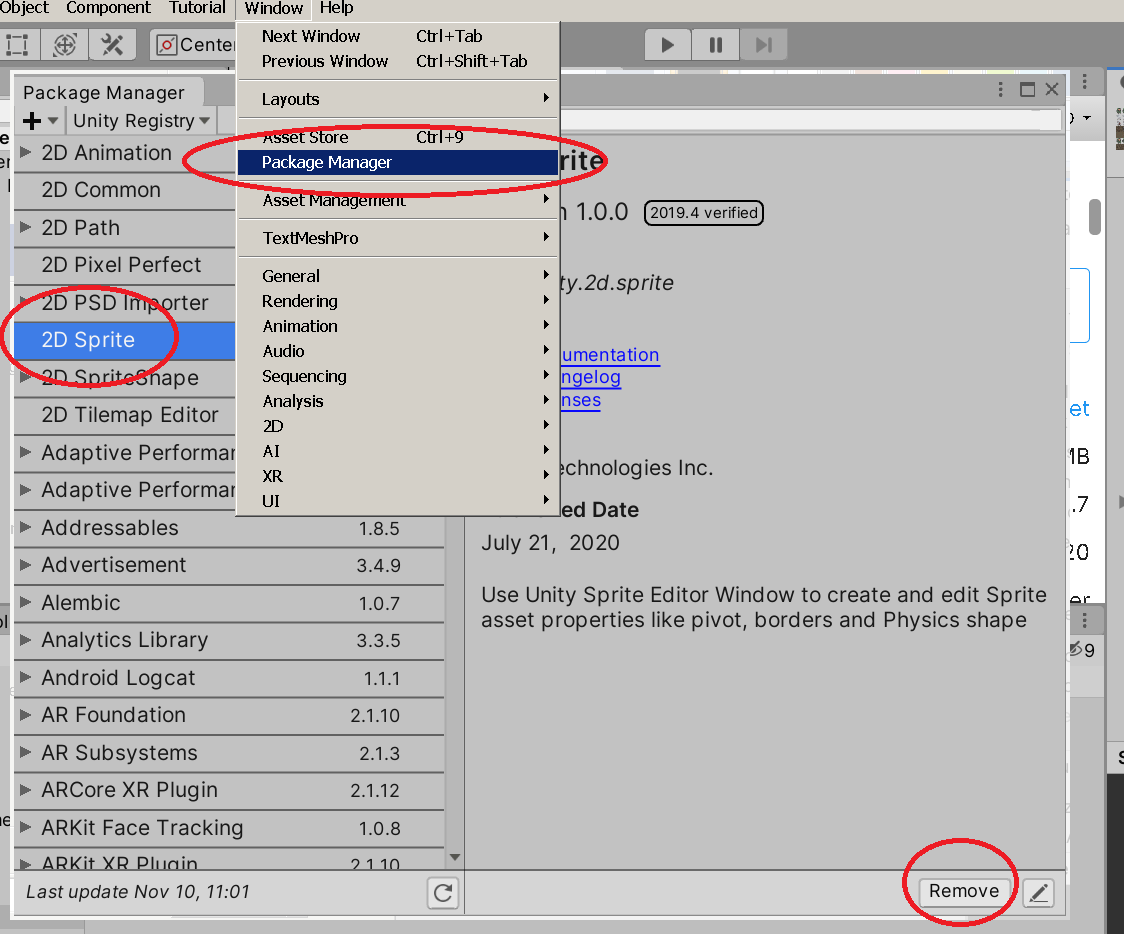1124x934 pixels.
Task: Open the Component menu
Action: click(x=108, y=9)
